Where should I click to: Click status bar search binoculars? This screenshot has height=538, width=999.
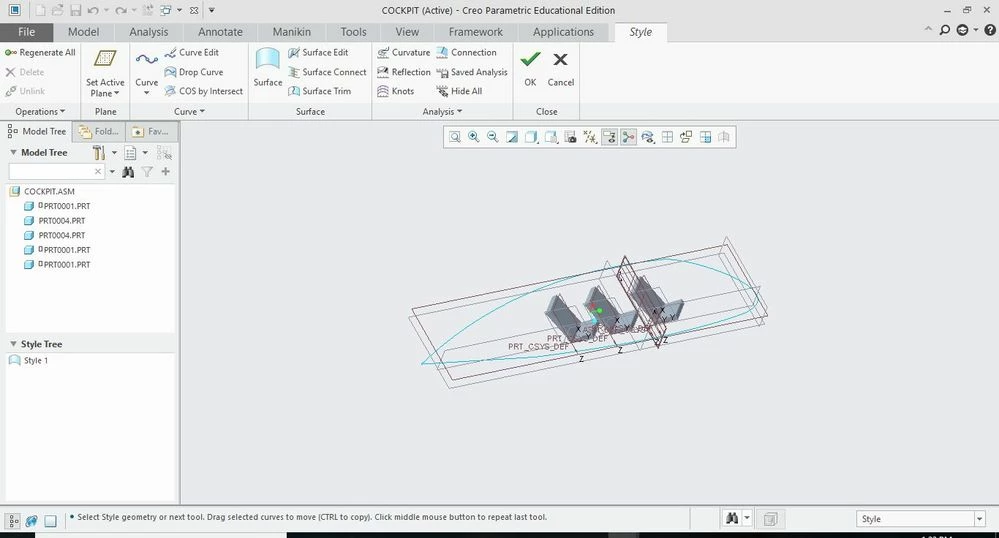732,519
